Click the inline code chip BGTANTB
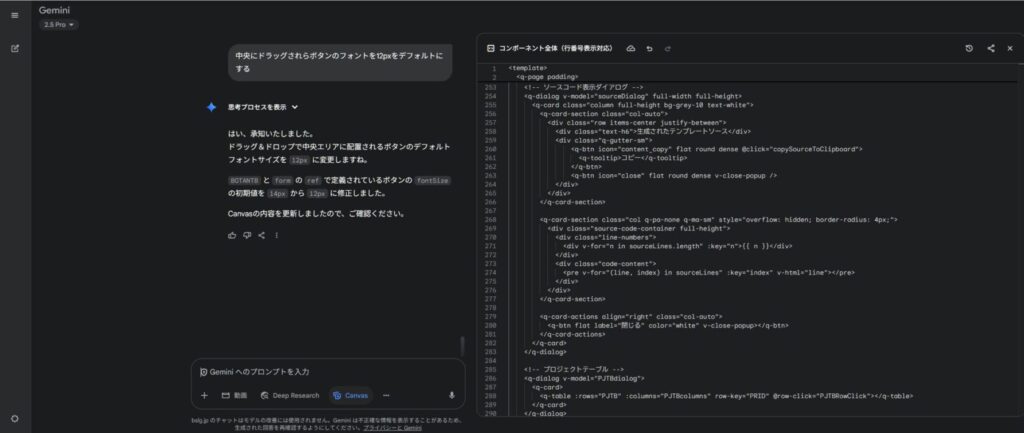The width and height of the screenshot is (1024, 433). (244, 180)
